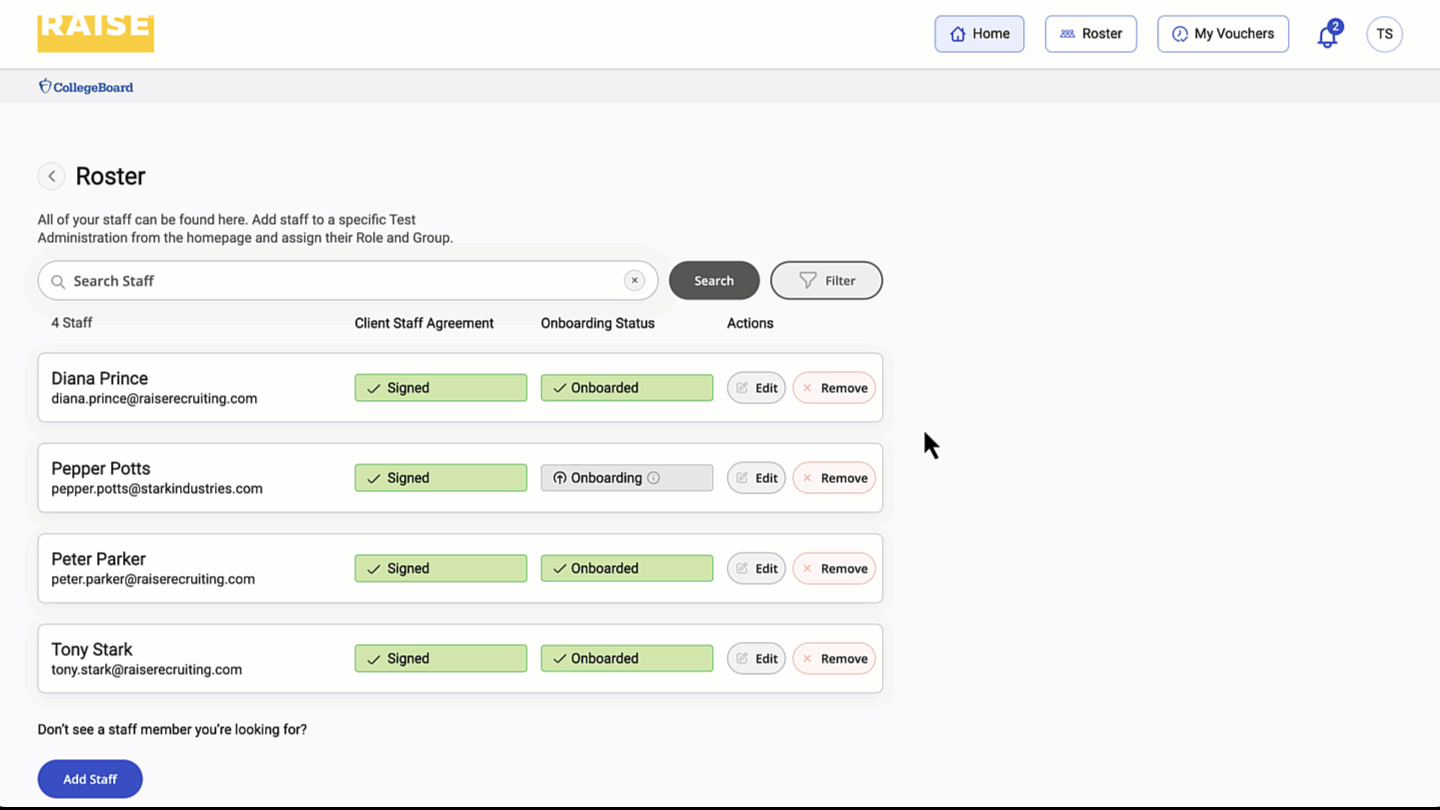The height and width of the screenshot is (810, 1440).
Task: Click the Add Staff button
Action: click(90, 779)
